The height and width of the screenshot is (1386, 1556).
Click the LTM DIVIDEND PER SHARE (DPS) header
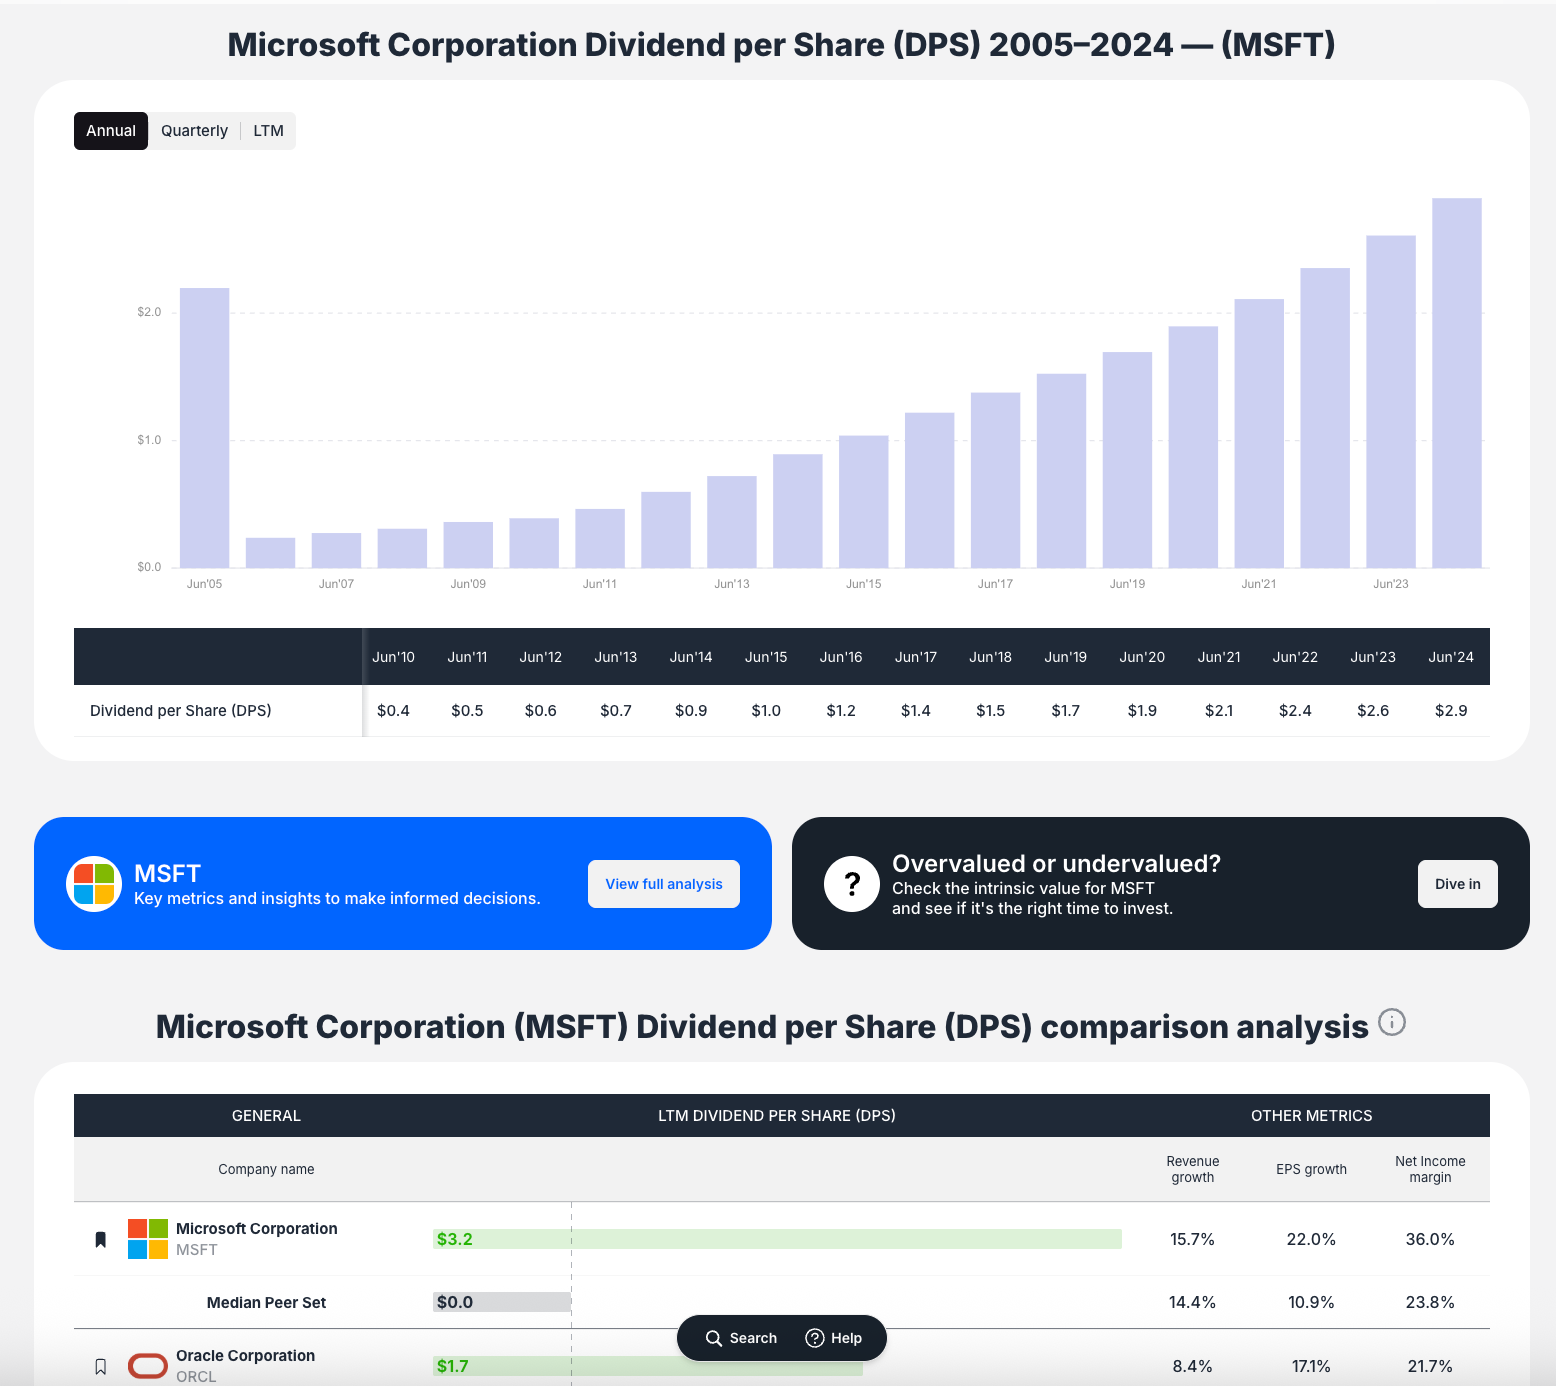coord(777,1115)
